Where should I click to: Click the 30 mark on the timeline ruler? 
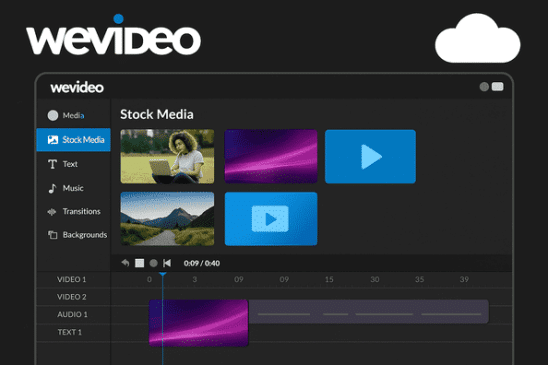(x=375, y=279)
